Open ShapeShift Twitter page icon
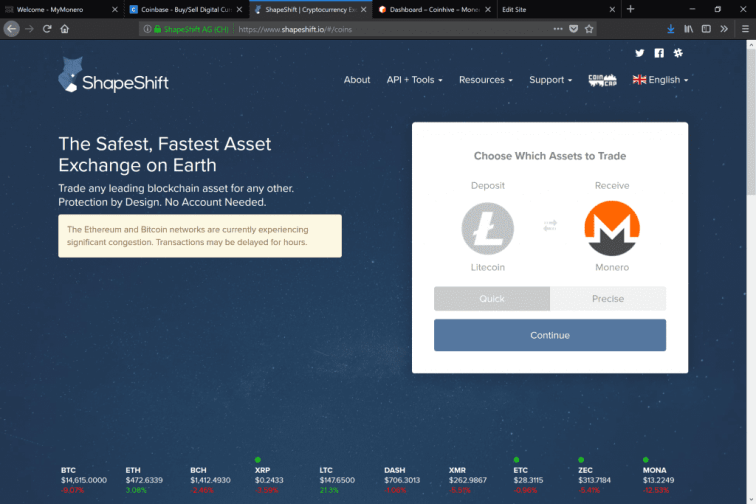756x504 pixels. pos(639,53)
